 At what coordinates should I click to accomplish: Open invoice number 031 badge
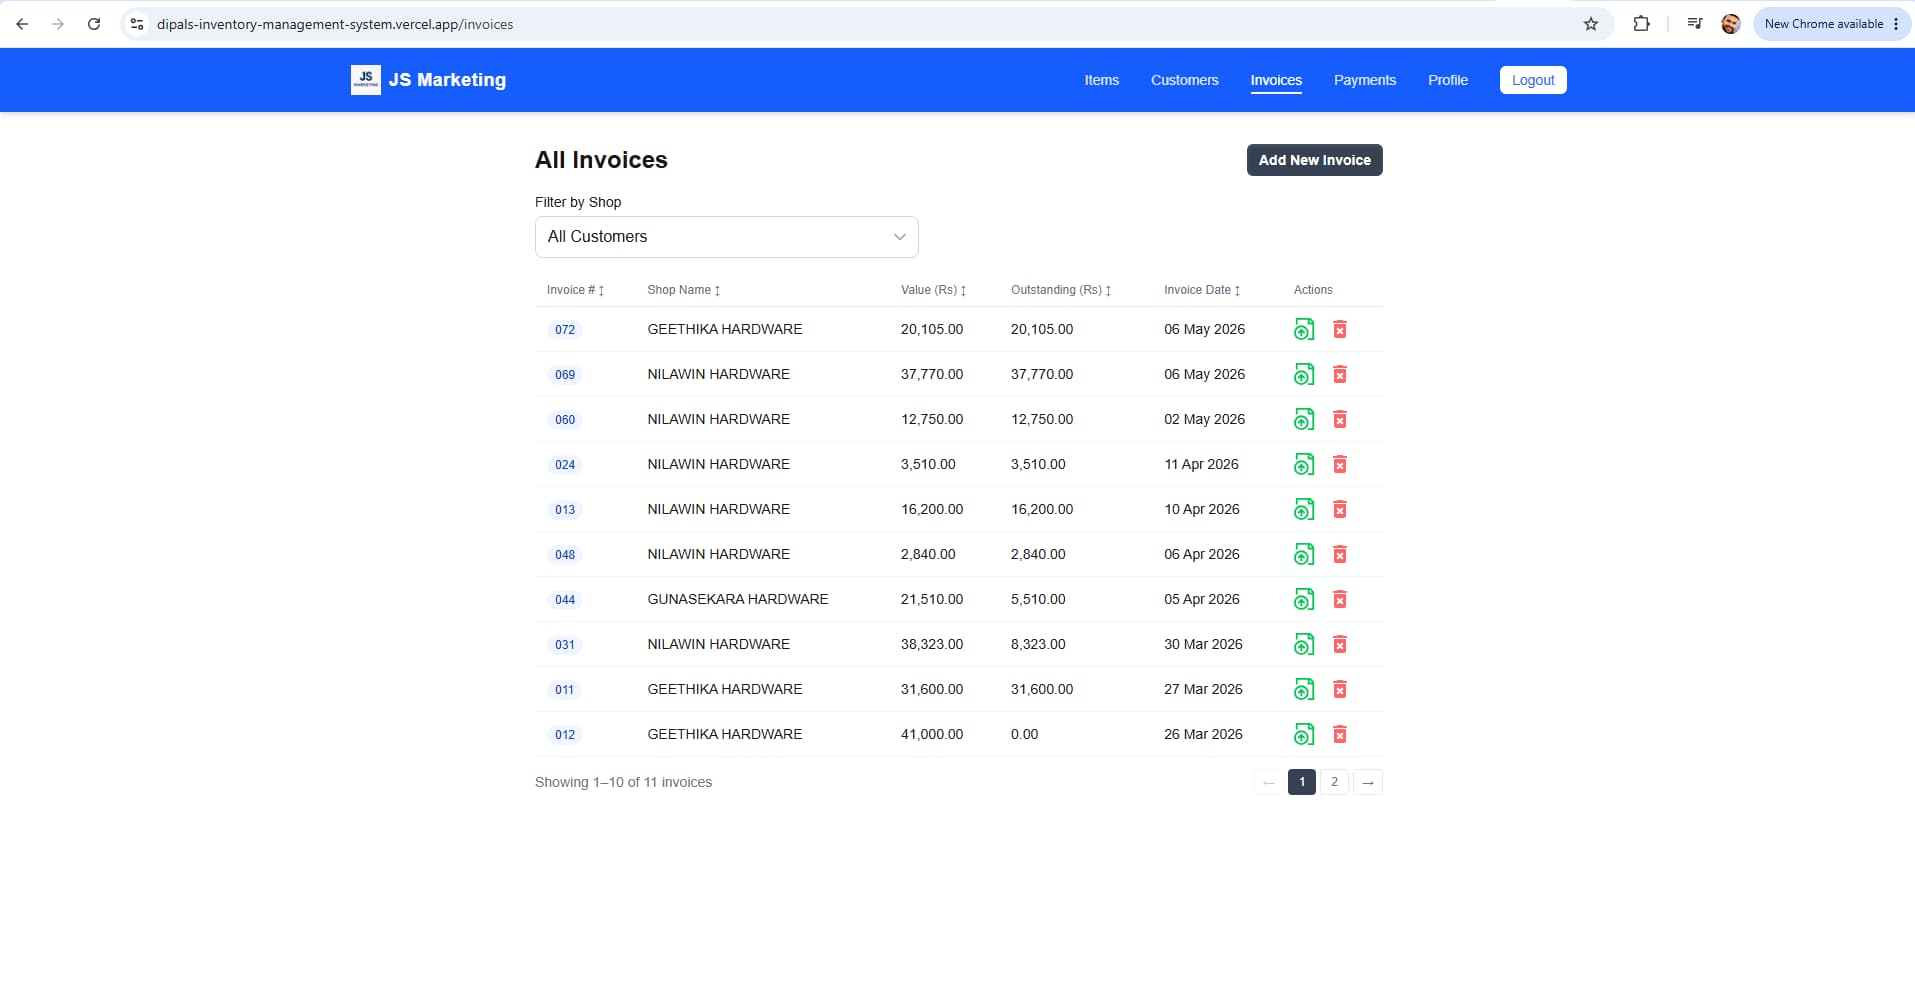click(x=565, y=645)
